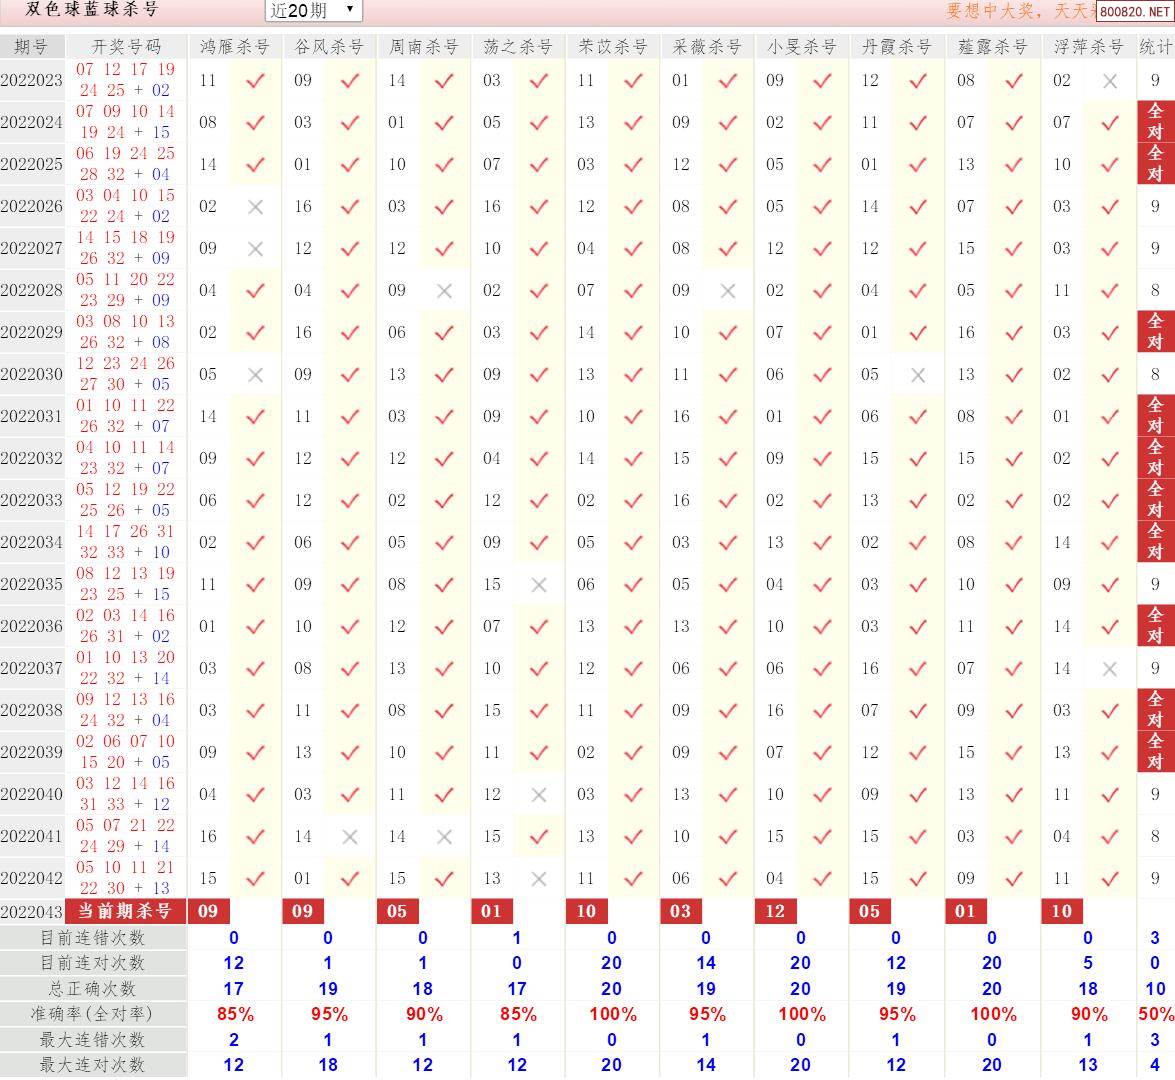
Task: Click the checkmark in 芣苡杀号 for 2022036
Action: click(633, 626)
